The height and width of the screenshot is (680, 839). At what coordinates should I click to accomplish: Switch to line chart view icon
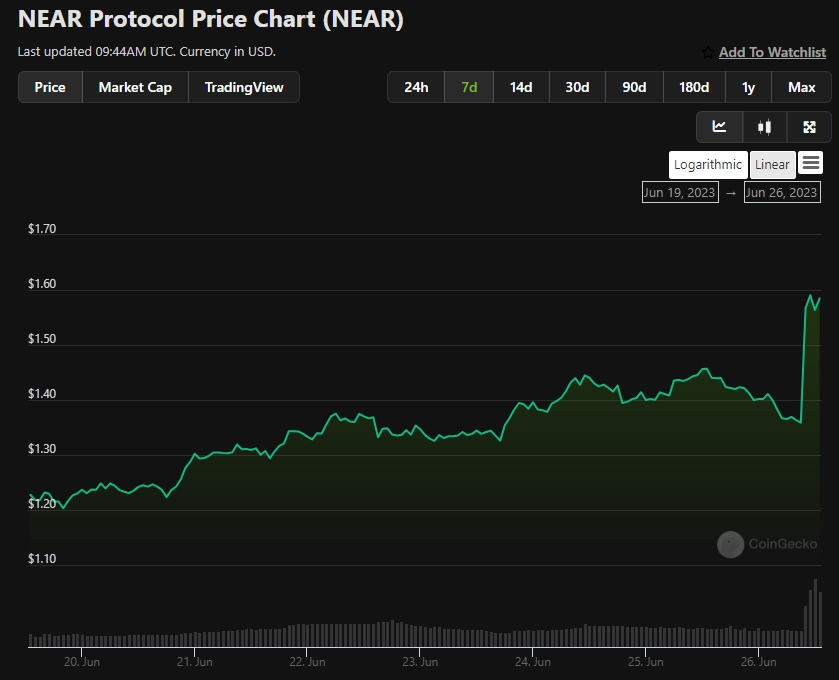(x=719, y=127)
